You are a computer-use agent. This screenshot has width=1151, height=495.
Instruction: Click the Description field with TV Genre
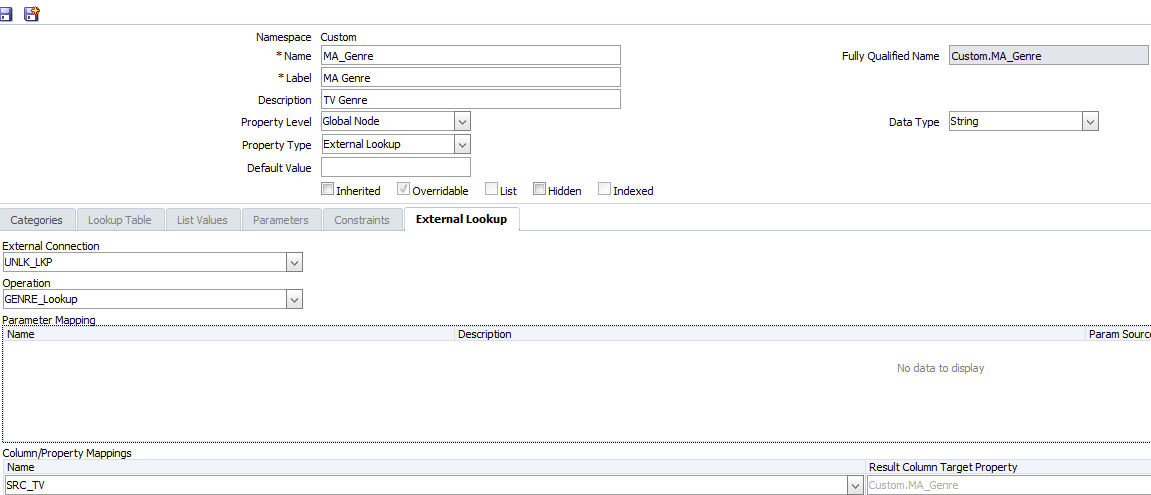coord(470,100)
